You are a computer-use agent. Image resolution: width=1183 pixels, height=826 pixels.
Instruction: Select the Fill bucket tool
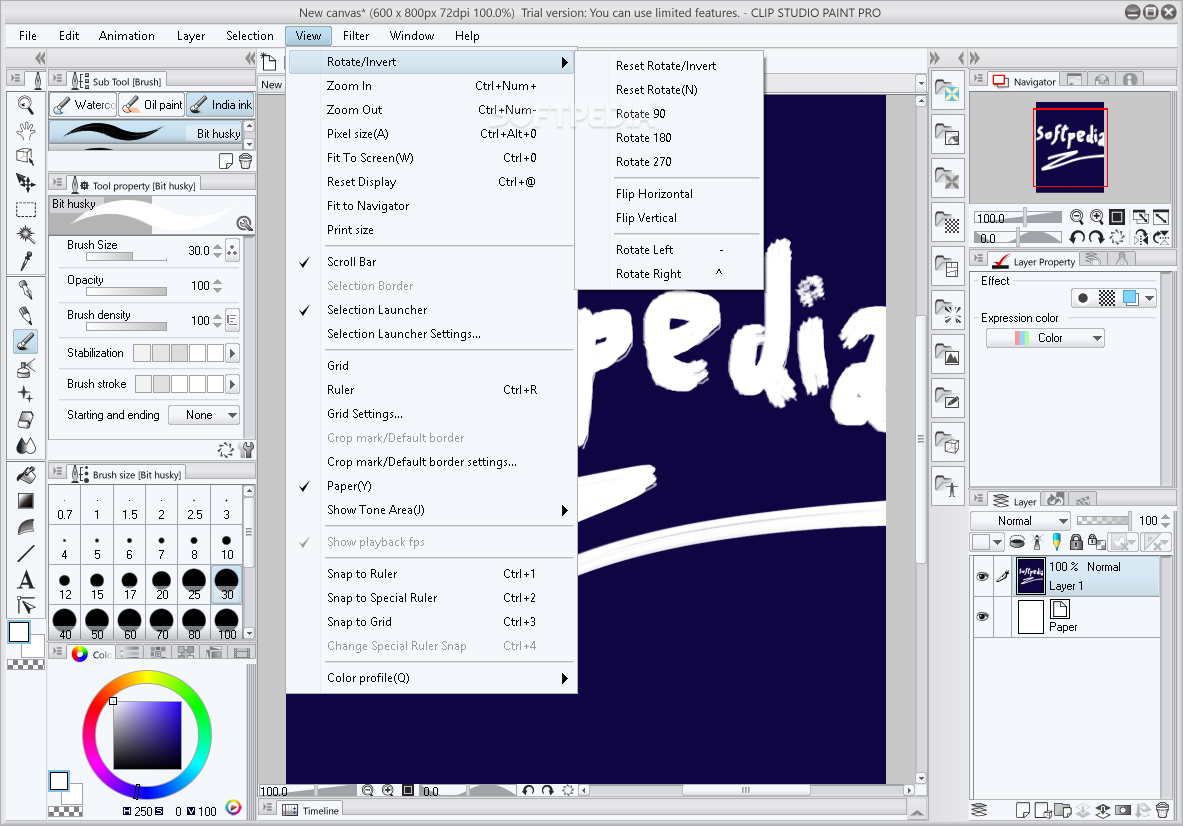(26, 475)
